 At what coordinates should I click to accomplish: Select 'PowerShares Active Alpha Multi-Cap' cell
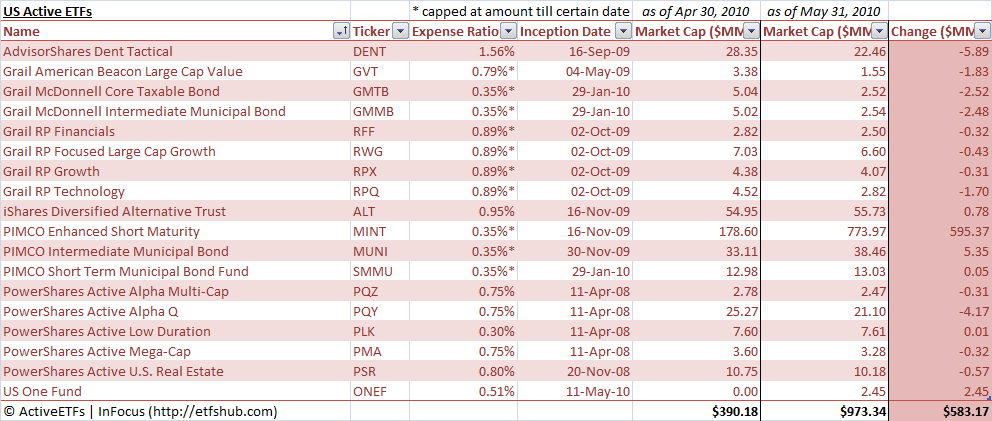175,291
